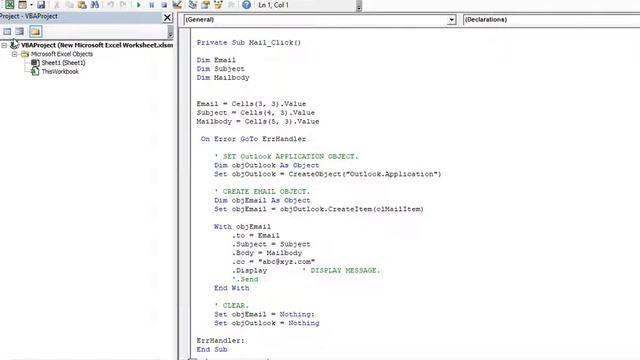This screenshot has width=640, height=360.
Task: Click the code margin indicator bar
Action: tap(186, 194)
